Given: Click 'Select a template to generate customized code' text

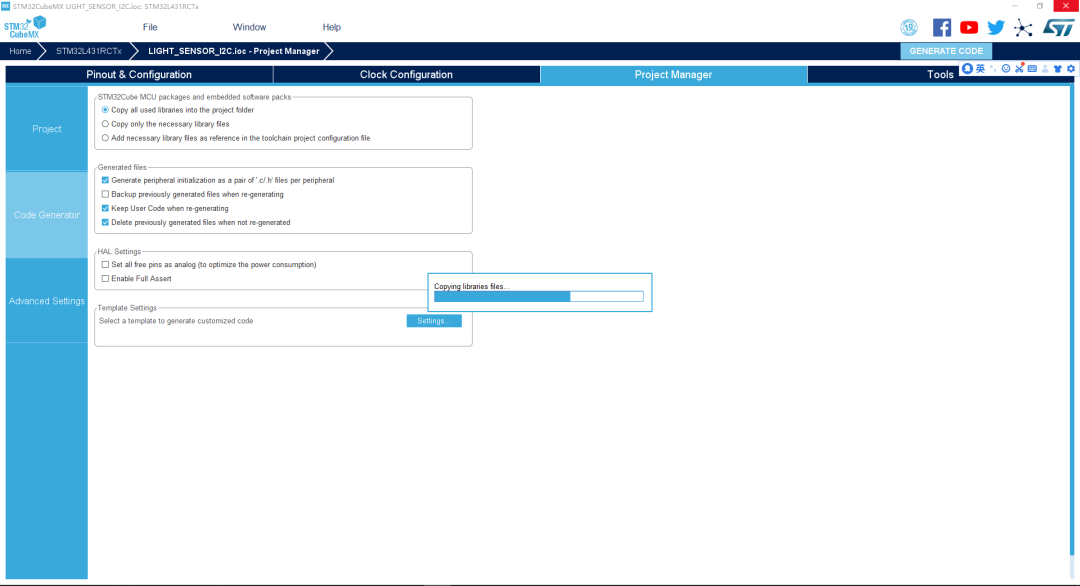Looking at the screenshot, I should [x=176, y=321].
